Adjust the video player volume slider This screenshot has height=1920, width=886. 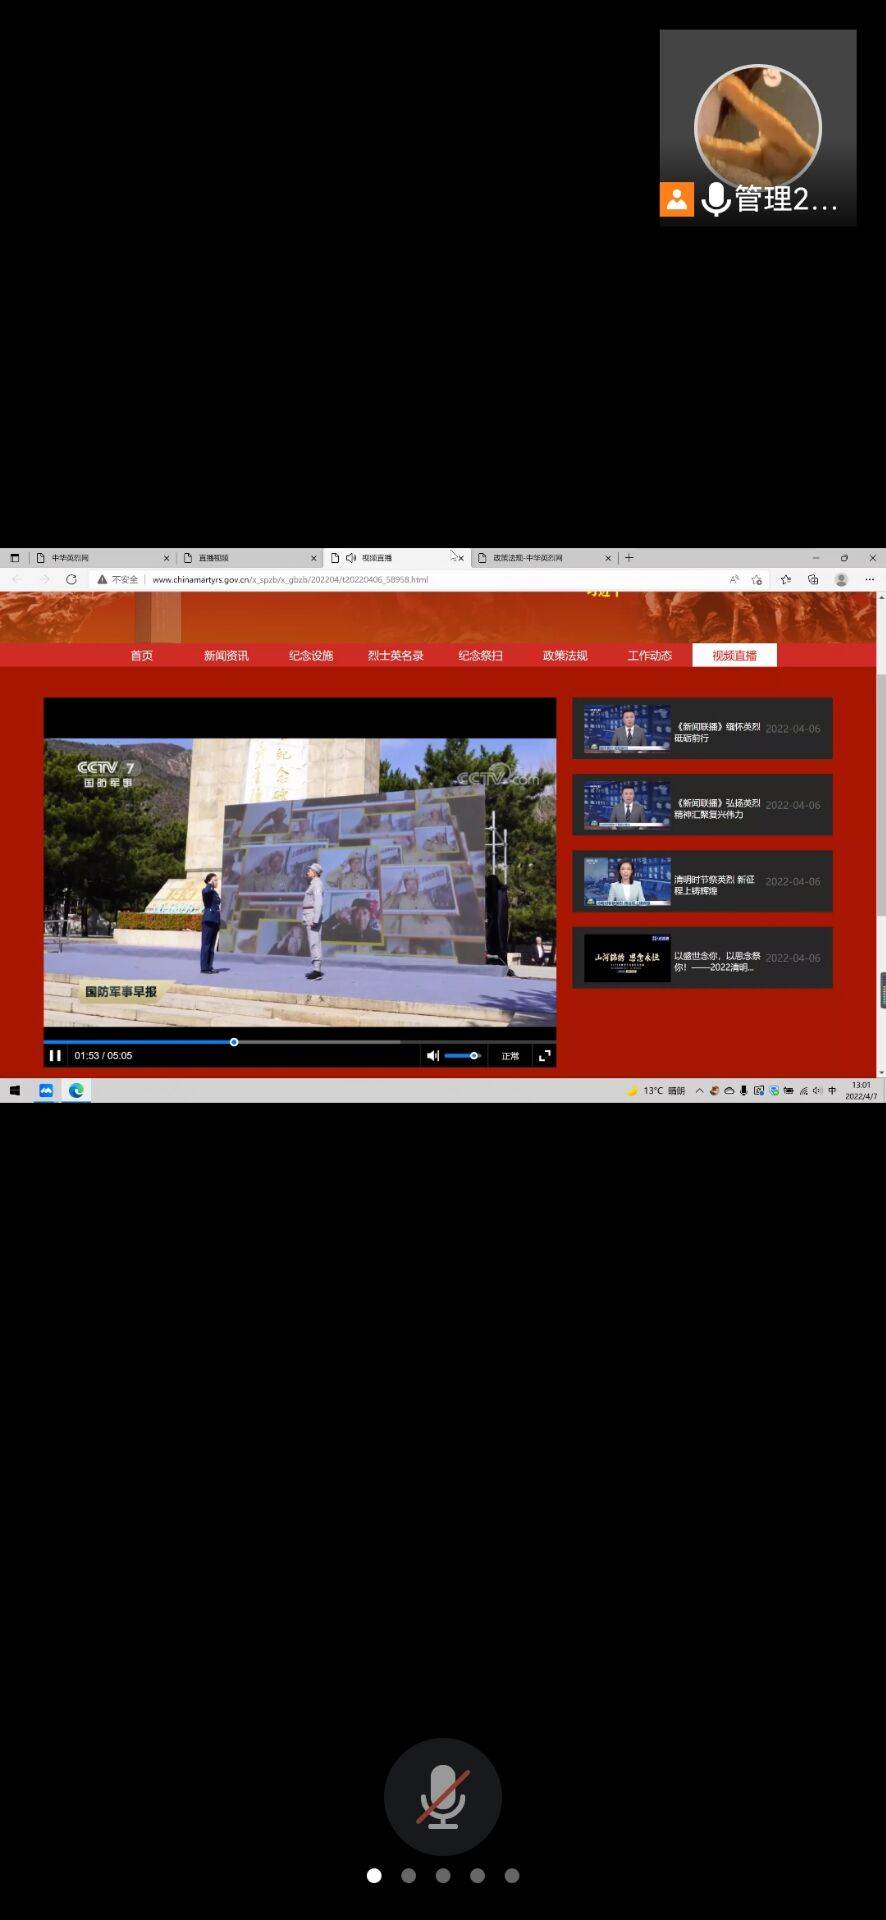point(462,1055)
